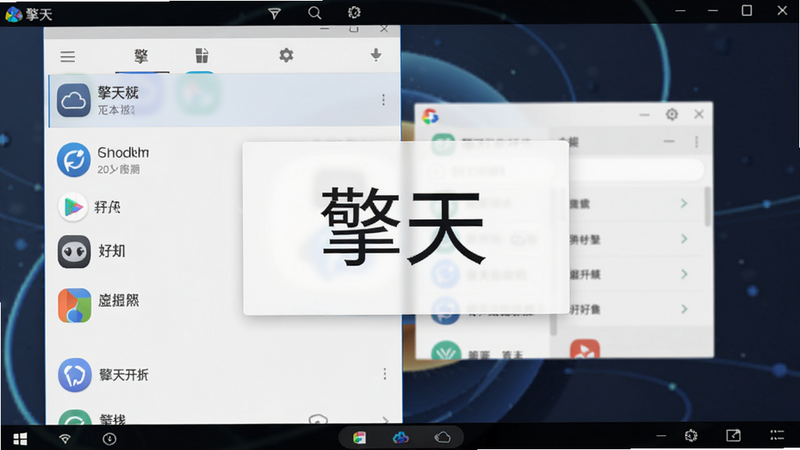The width and height of the screenshot is (800, 450).
Task: Open the gear settings in the left panel toolbar
Action: click(286, 55)
